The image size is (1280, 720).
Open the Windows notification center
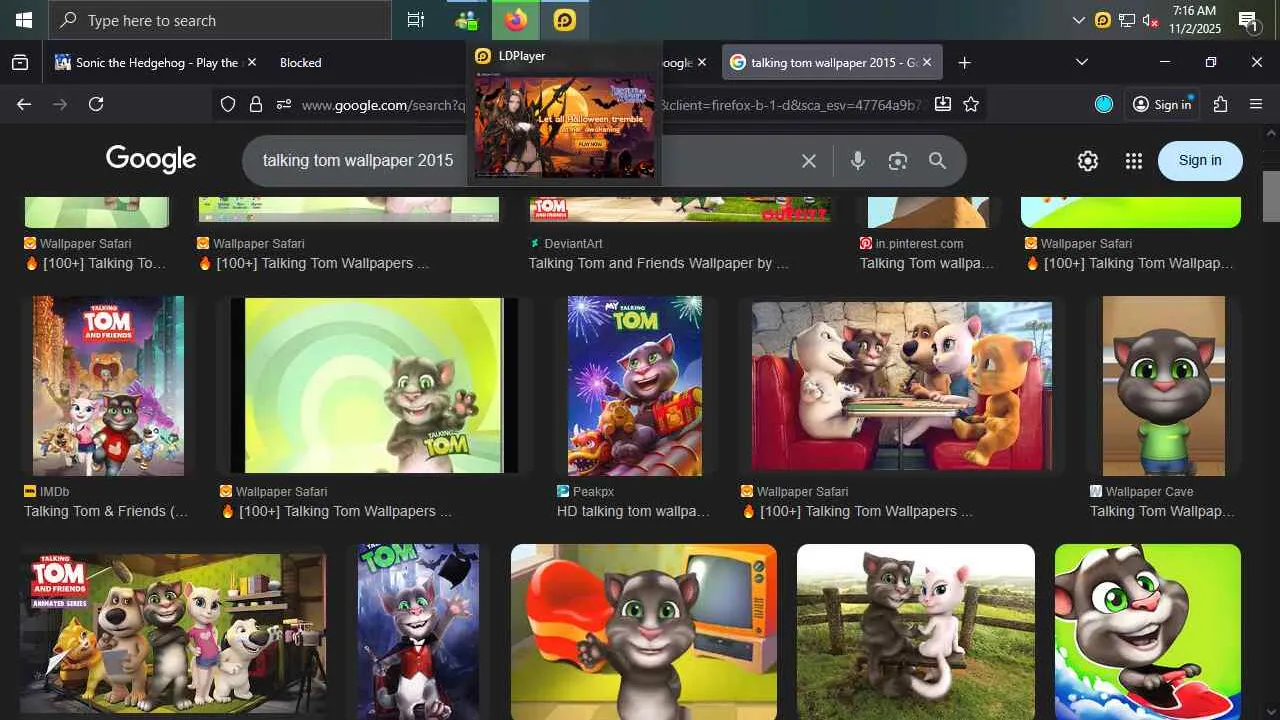[x=1248, y=20]
